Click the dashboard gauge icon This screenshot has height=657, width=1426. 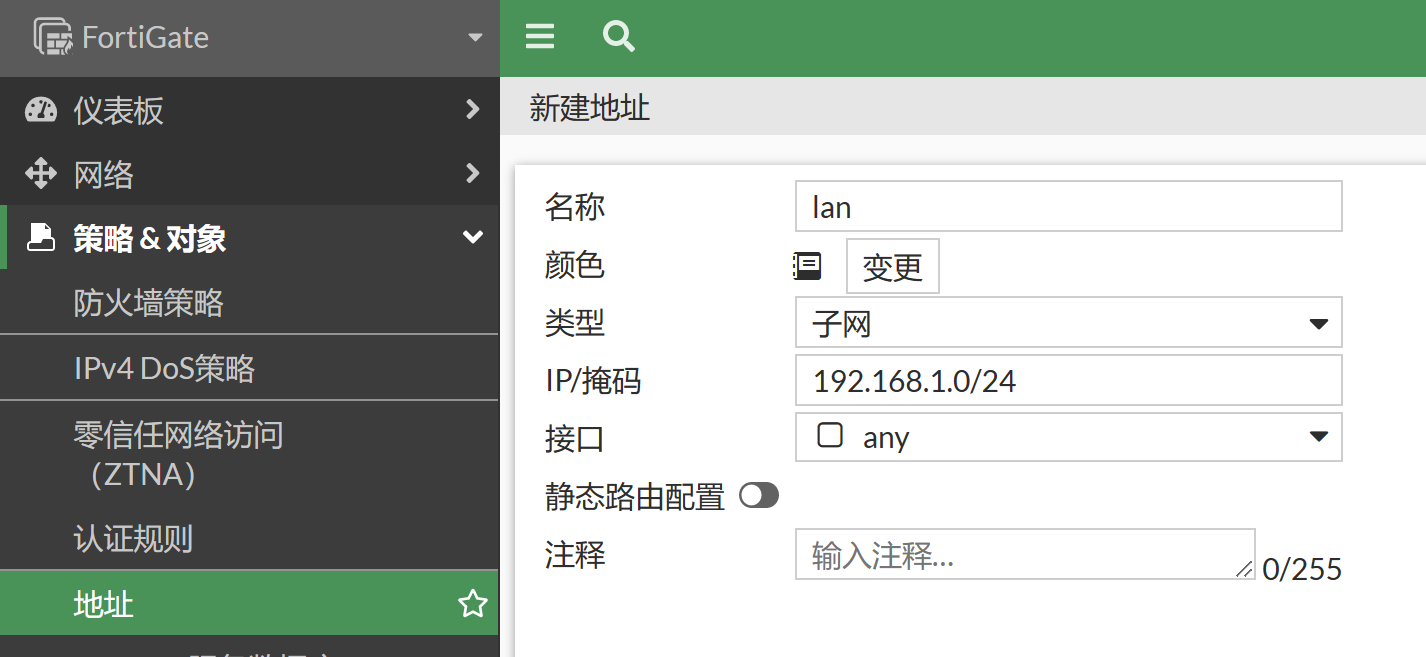(x=41, y=110)
